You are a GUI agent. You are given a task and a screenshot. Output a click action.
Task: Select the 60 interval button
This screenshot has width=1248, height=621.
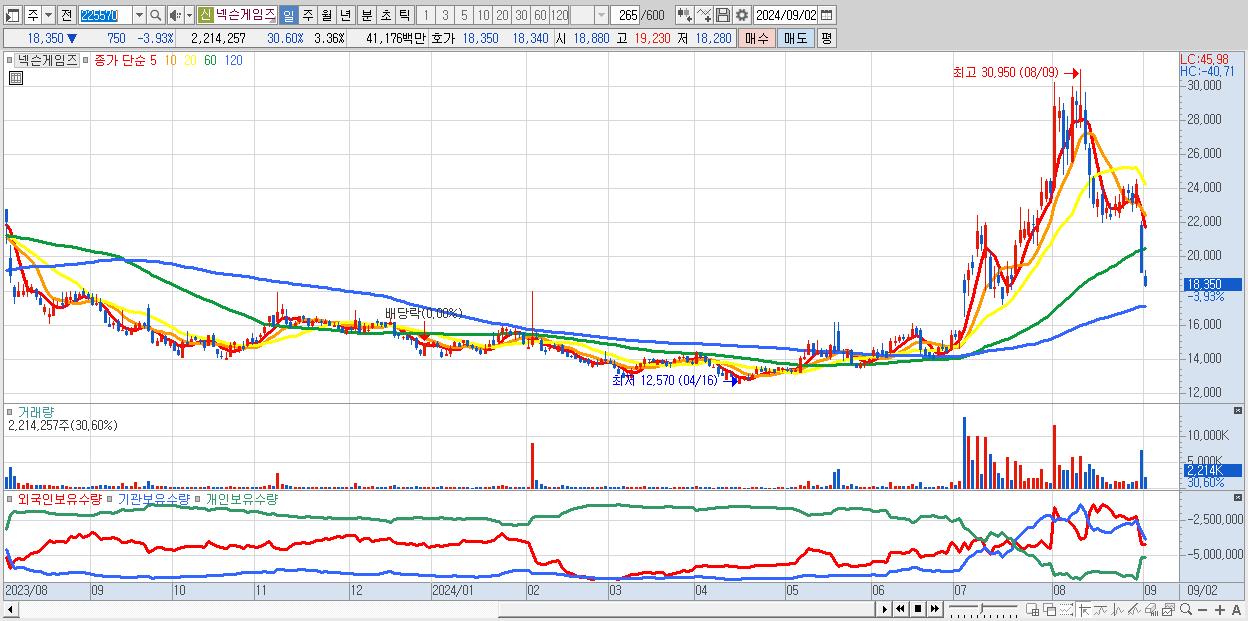[540, 15]
